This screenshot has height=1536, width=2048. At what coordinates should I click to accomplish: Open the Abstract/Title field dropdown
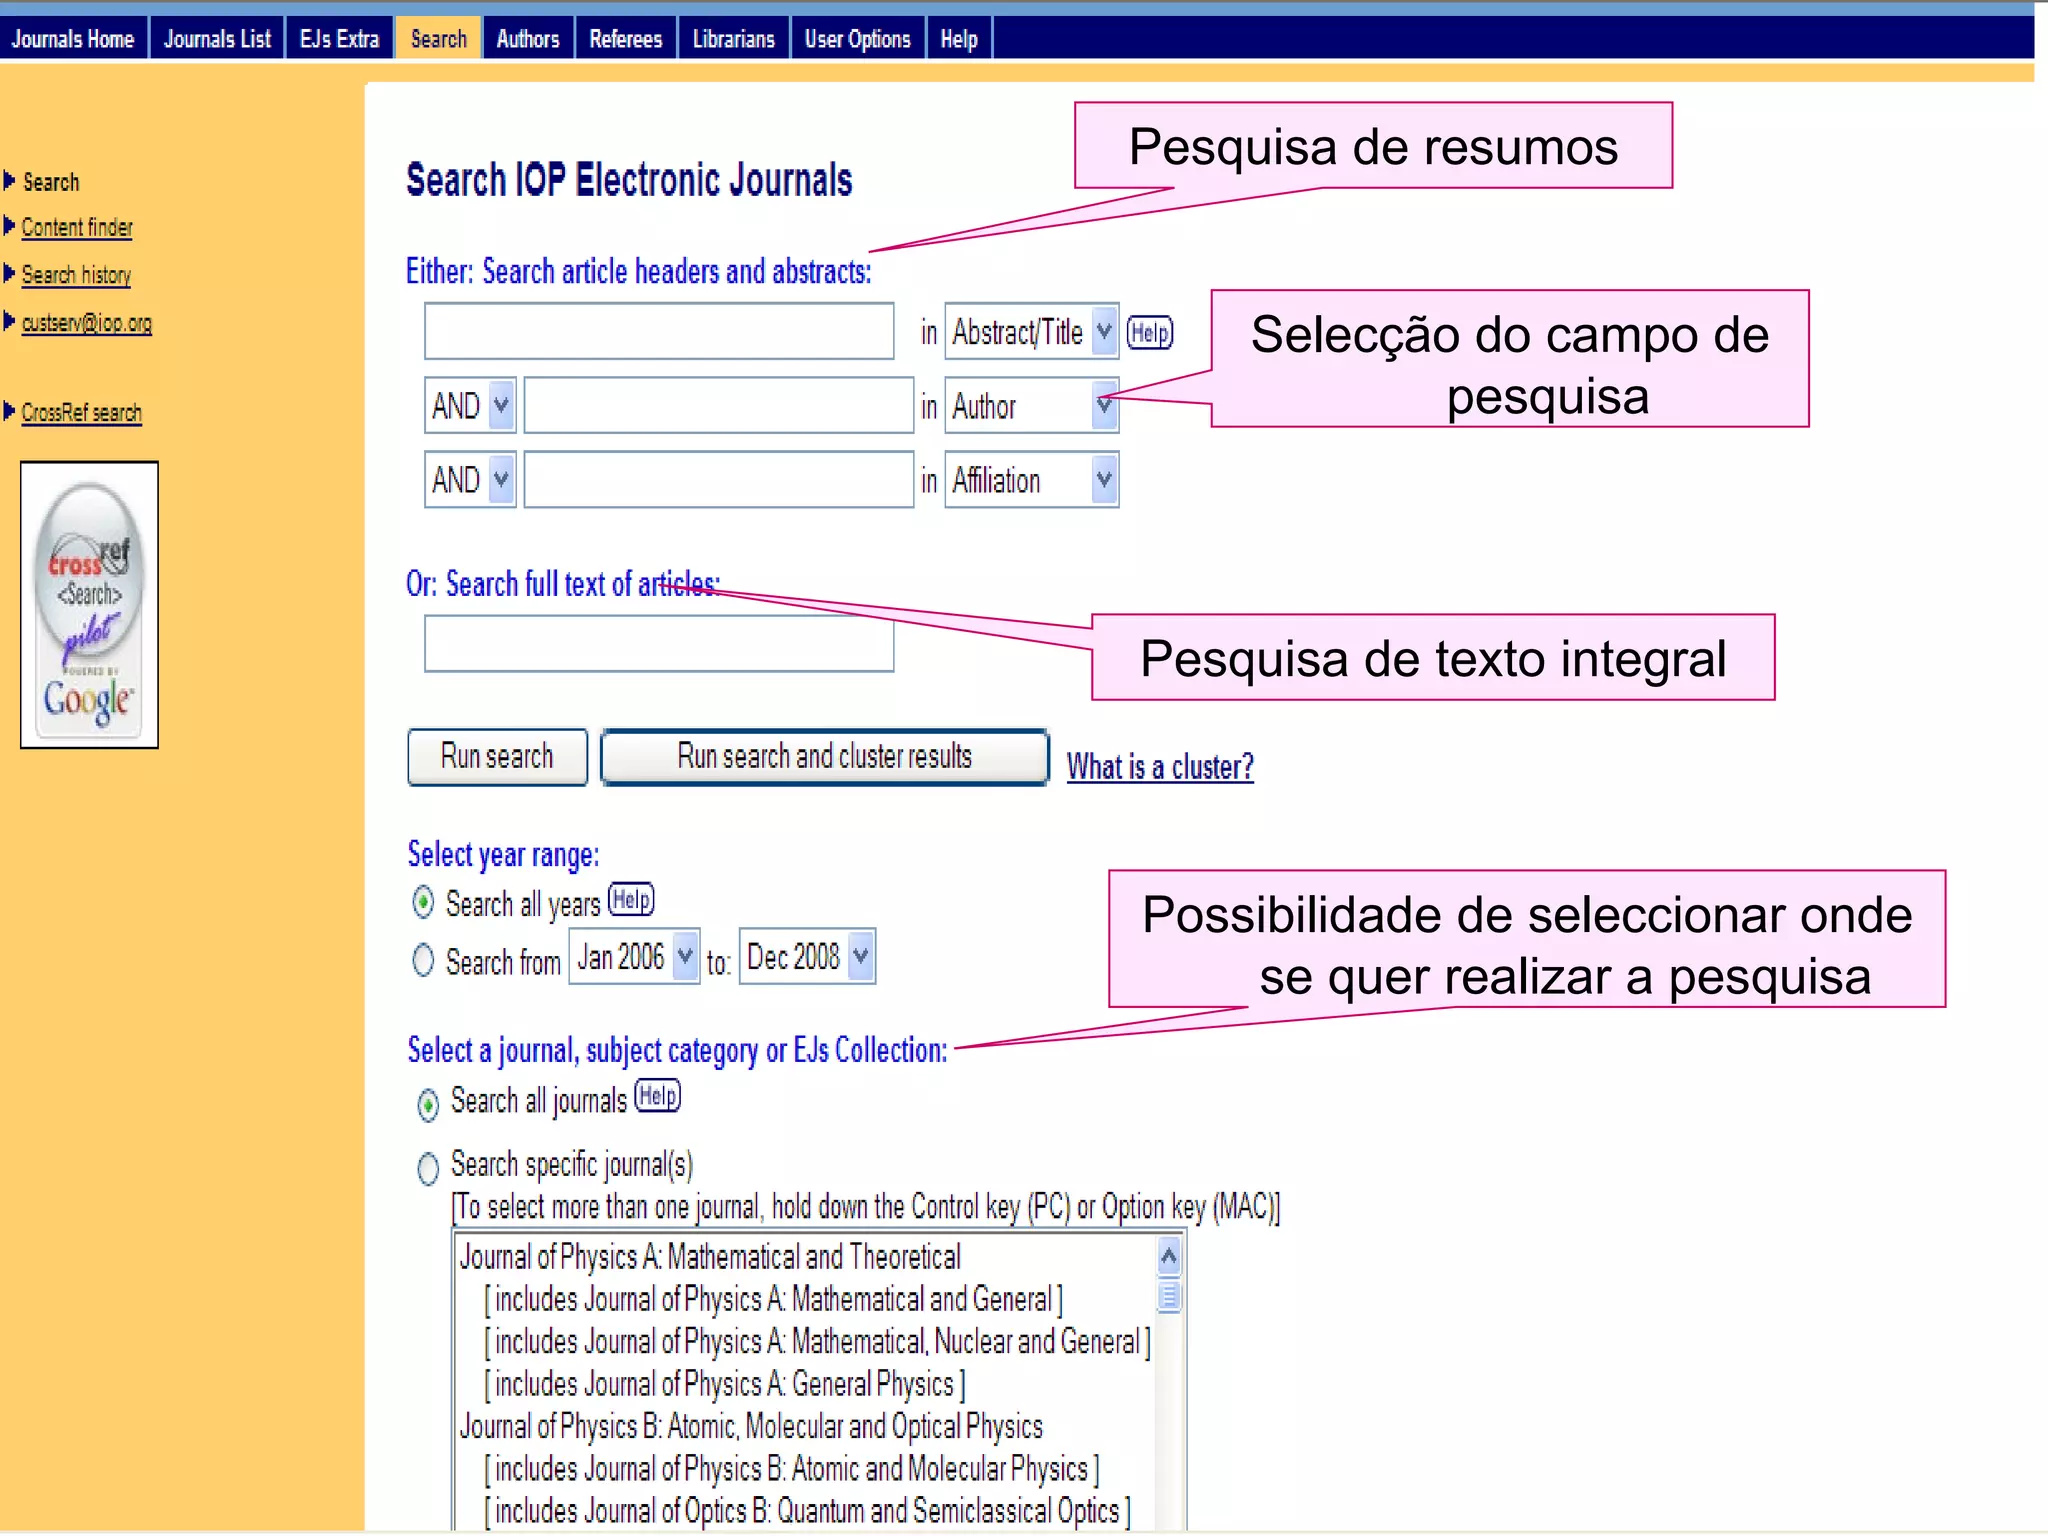point(1032,331)
